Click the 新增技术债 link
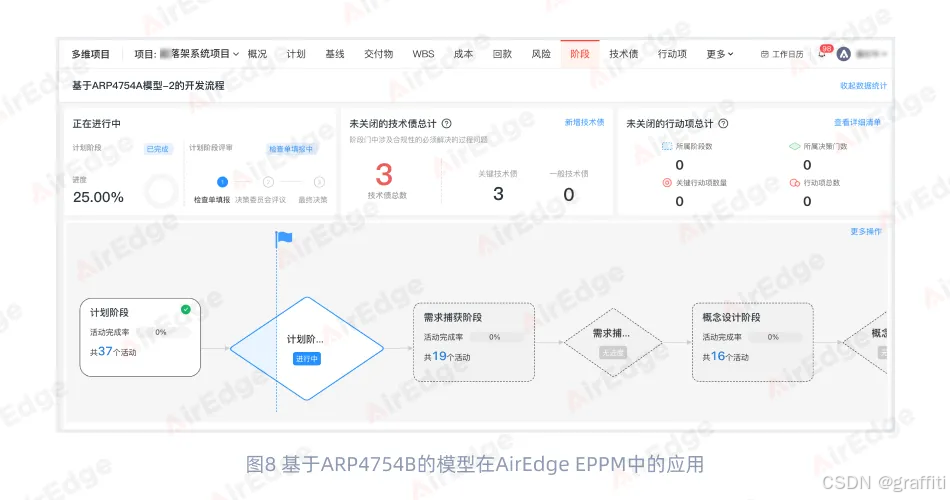 coord(585,122)
